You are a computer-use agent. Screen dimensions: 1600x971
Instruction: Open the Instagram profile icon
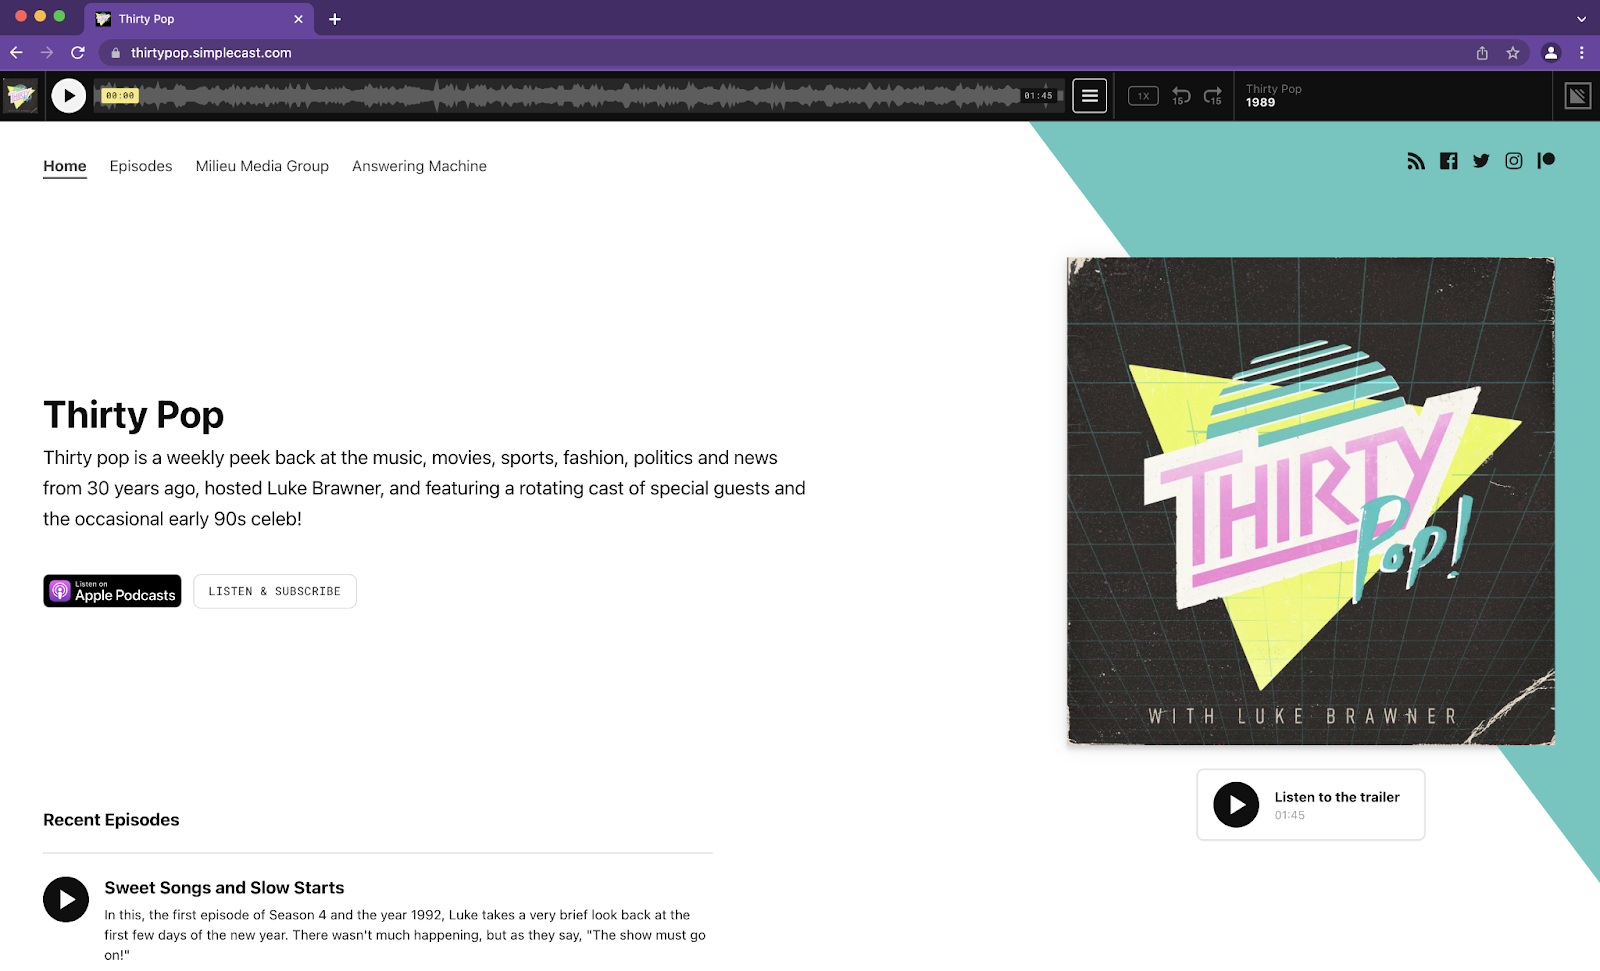tap(1513, 160)
